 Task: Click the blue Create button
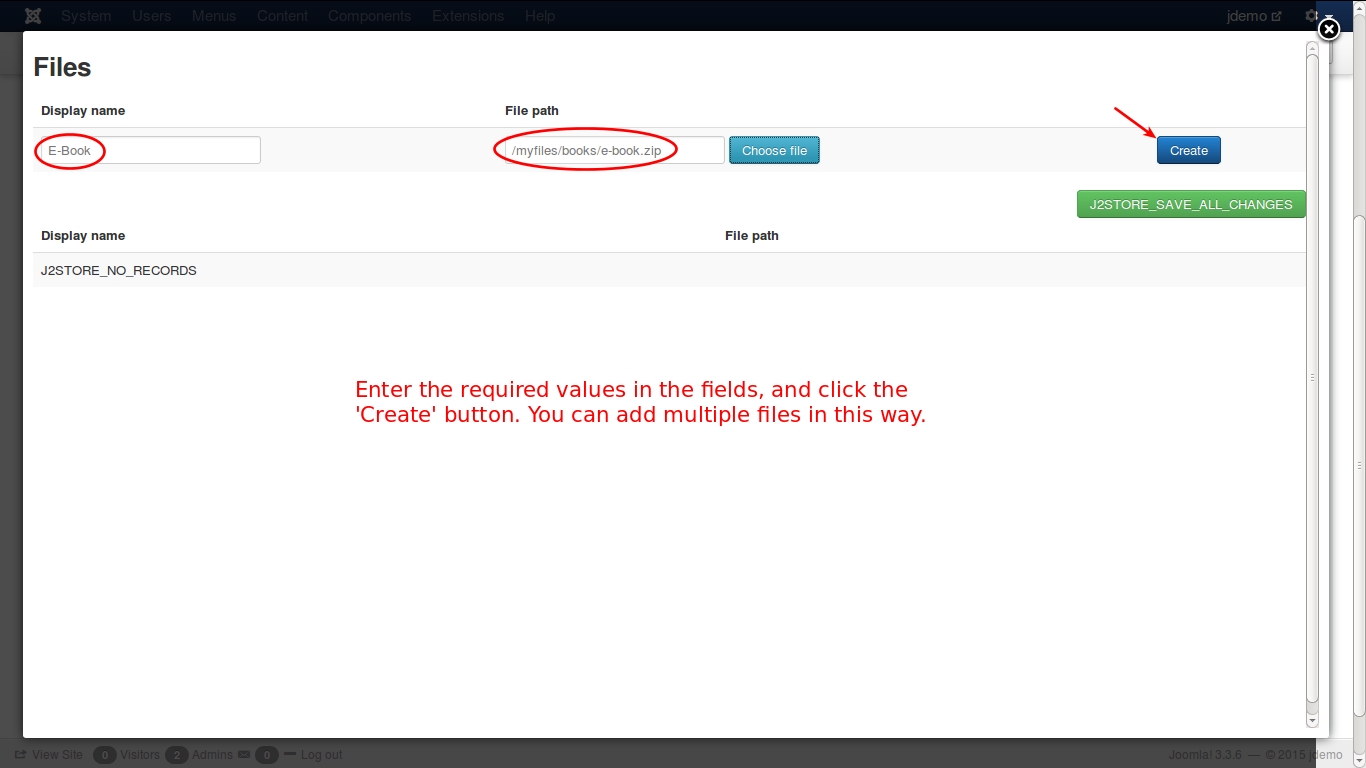(x=1189, y=150)
